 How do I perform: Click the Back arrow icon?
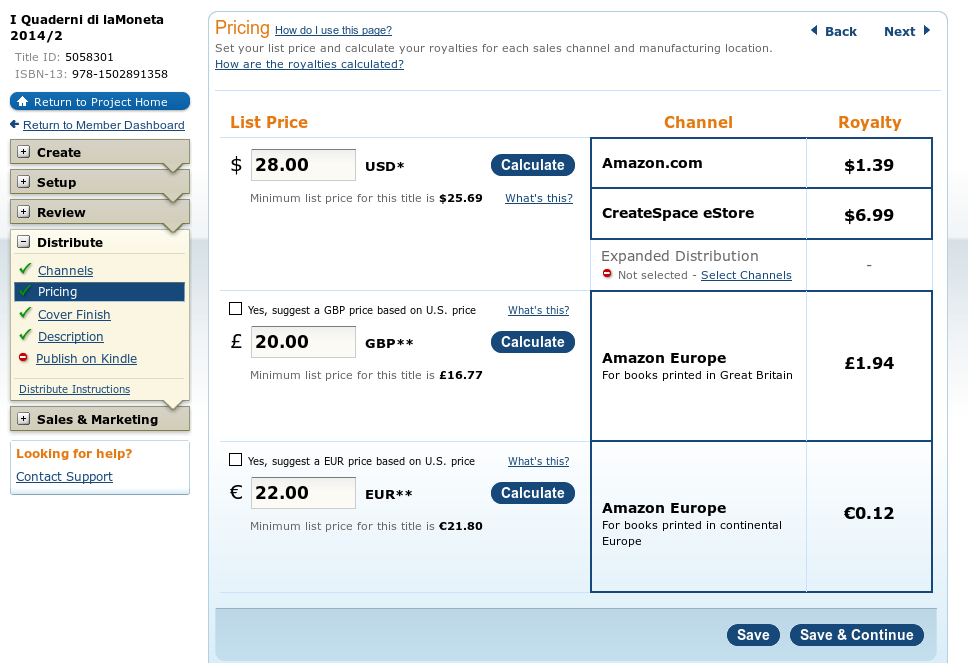(x=814, y=30)
